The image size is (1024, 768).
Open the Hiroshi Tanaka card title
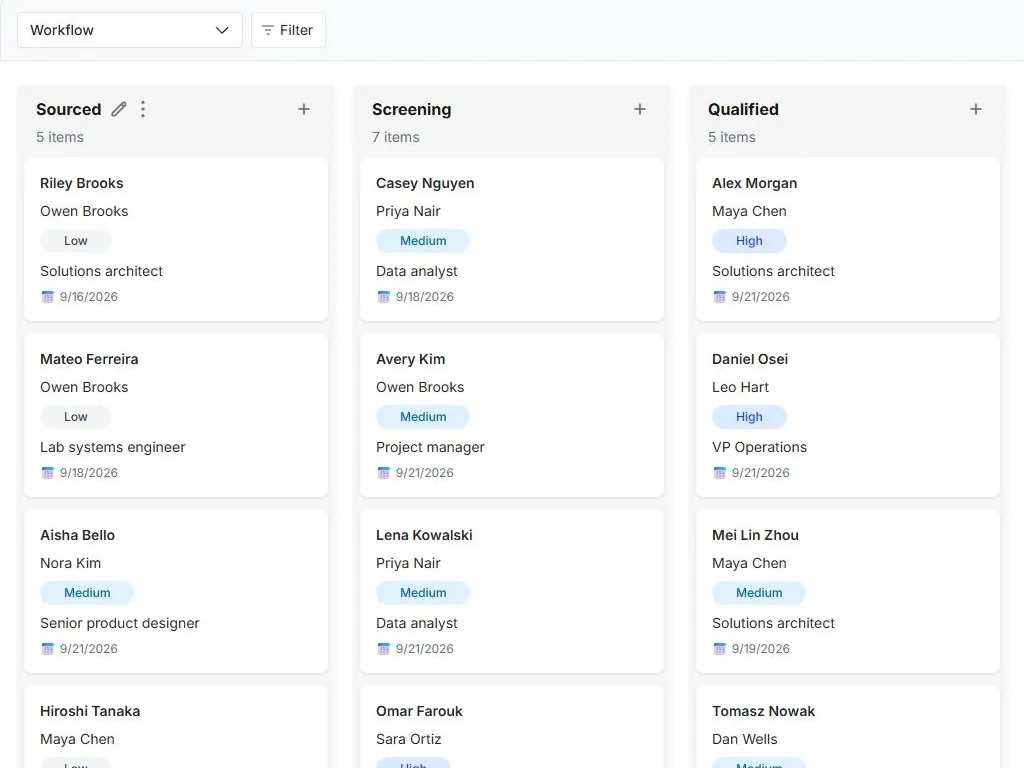click(90, 711)
